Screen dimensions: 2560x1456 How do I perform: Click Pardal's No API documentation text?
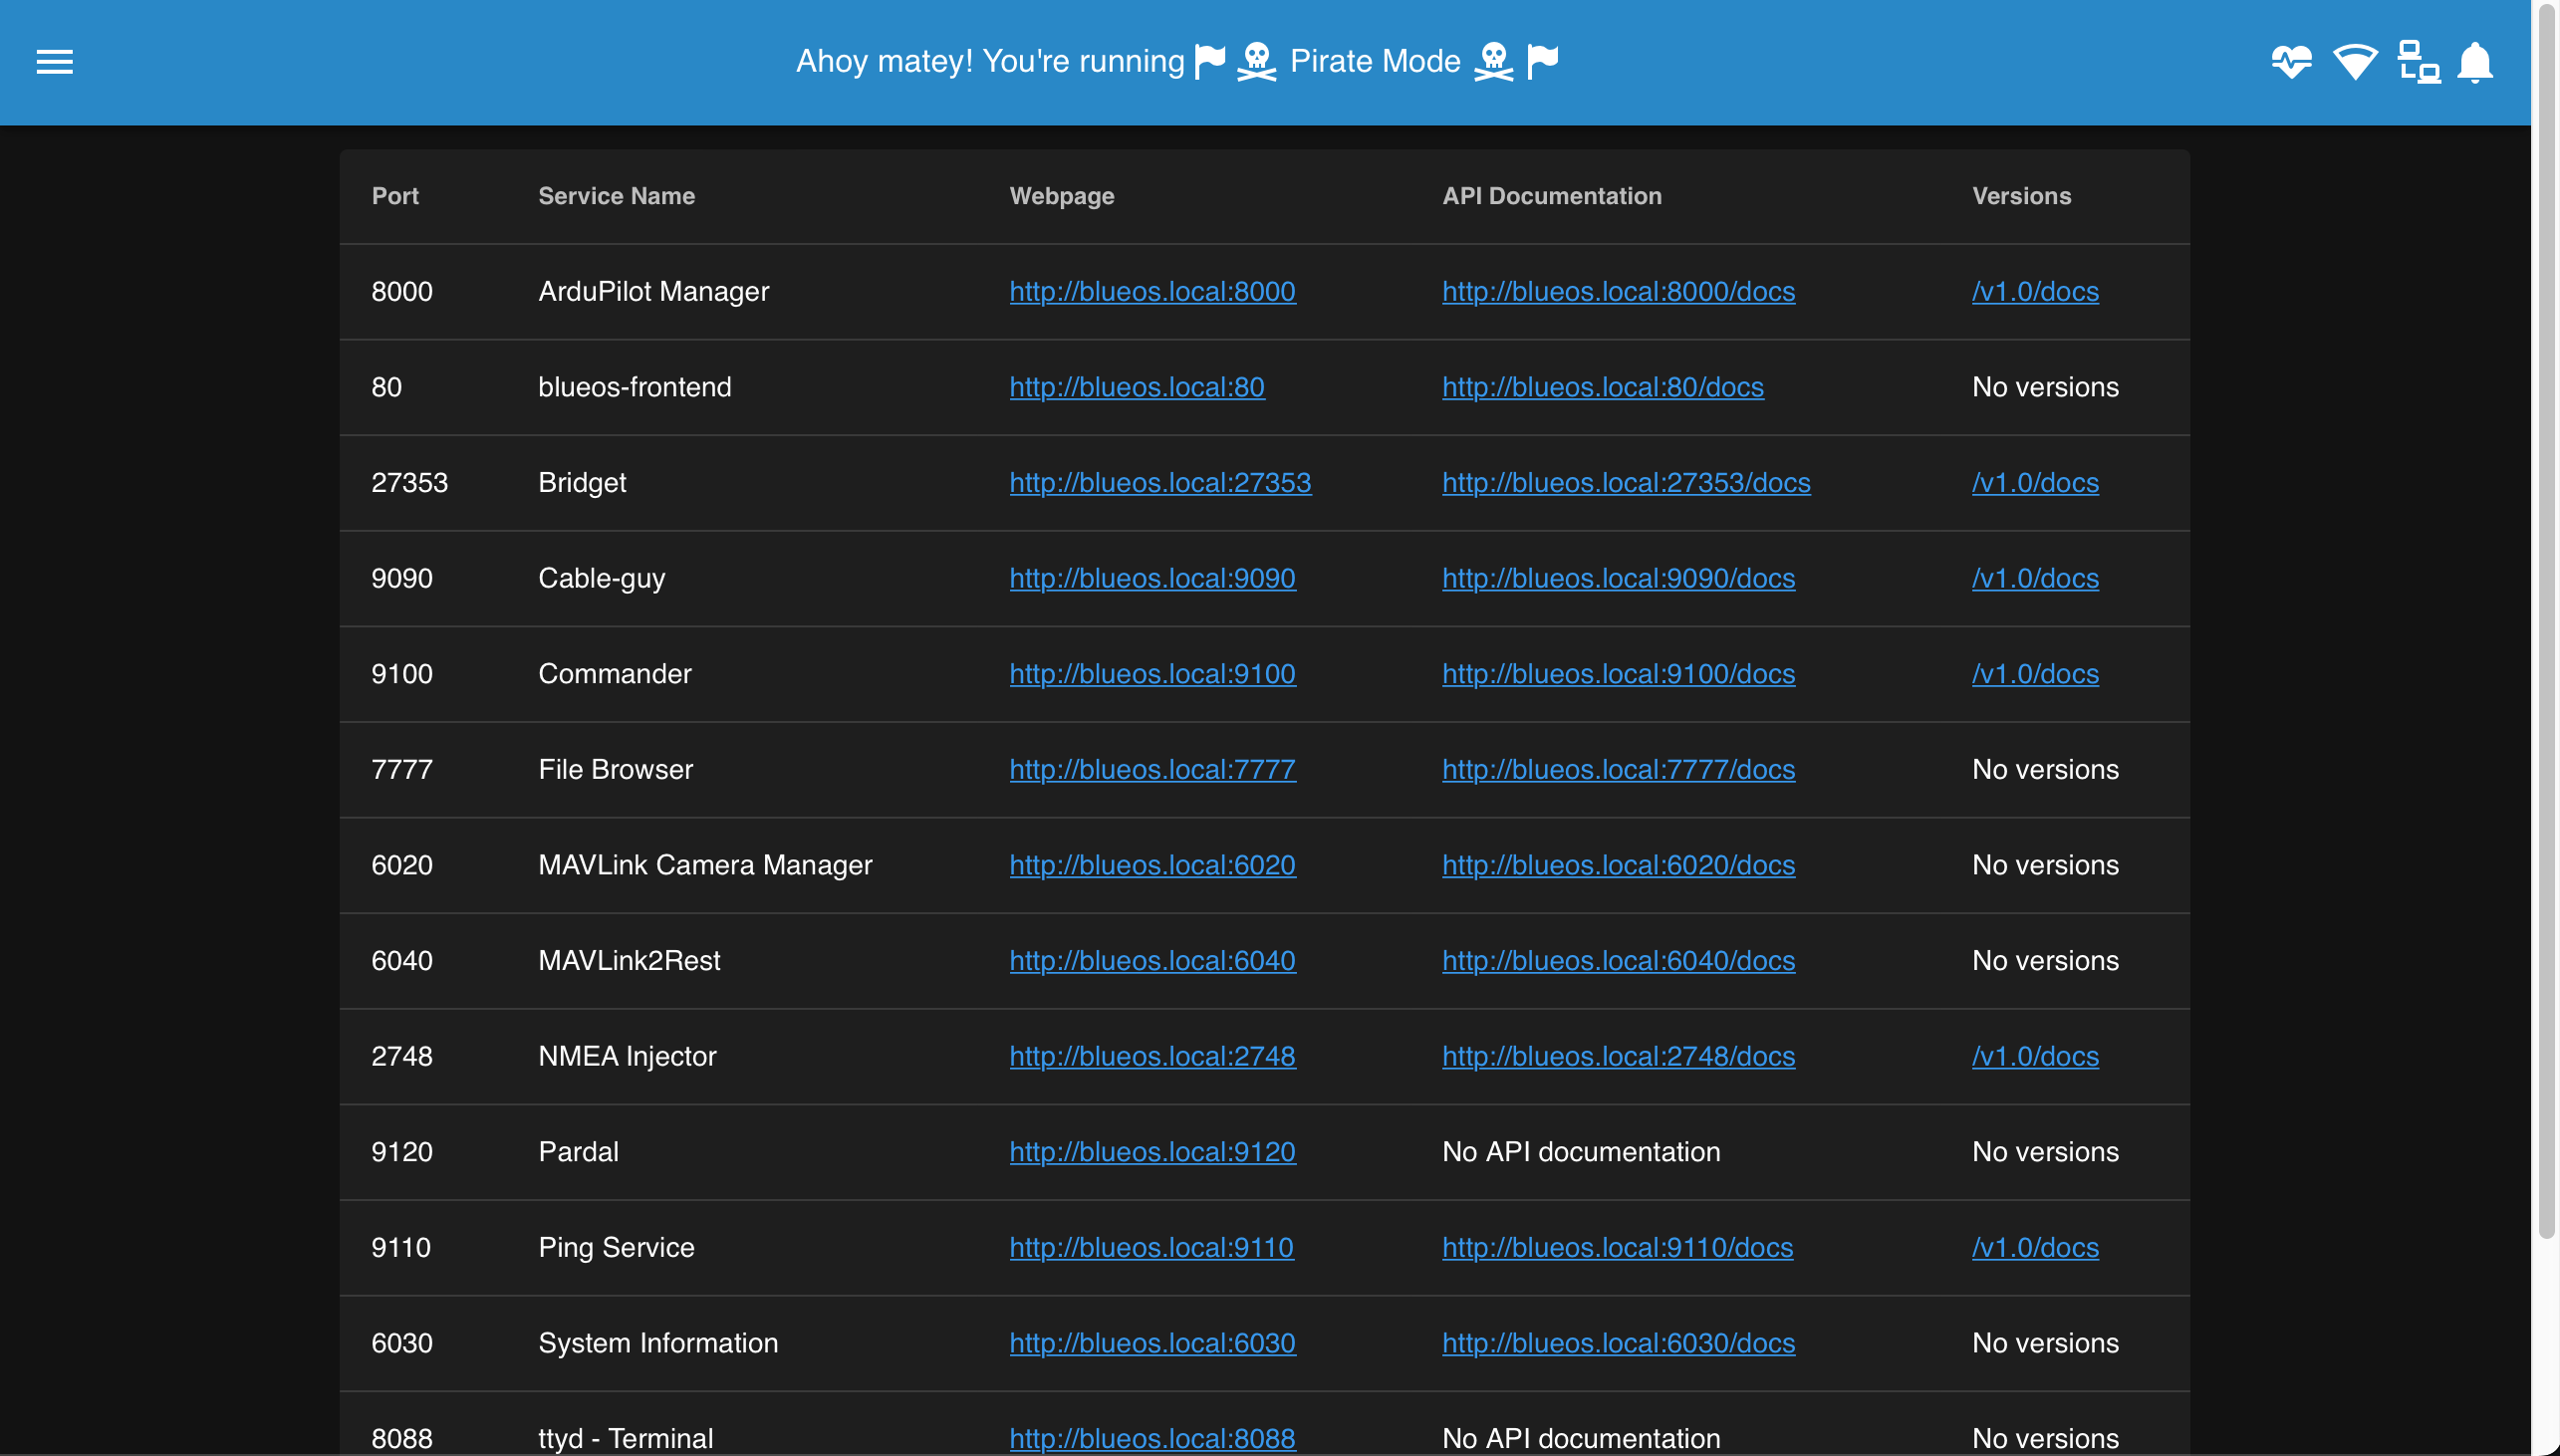1581,1152
